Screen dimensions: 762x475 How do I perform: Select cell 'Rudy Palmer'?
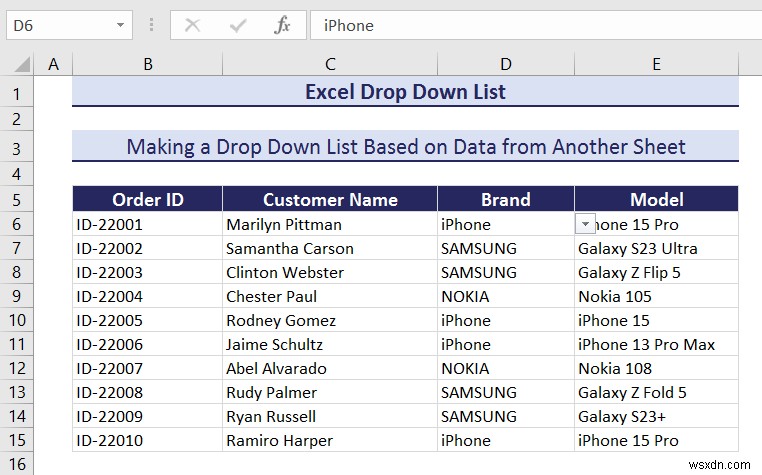pos(330,392)
